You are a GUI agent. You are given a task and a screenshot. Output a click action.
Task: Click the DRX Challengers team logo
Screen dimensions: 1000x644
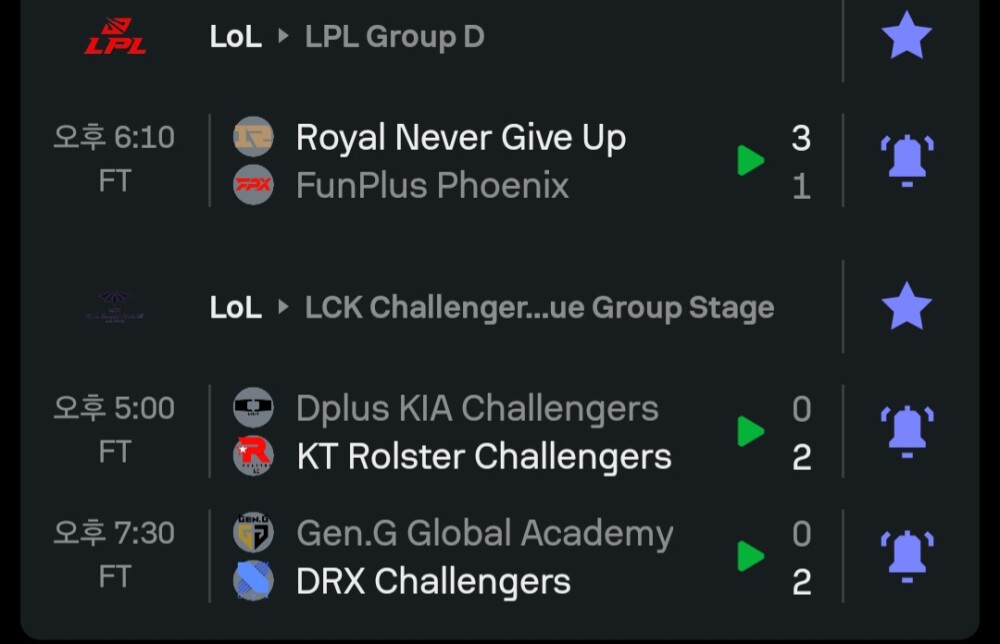pyautogui.click(x=253, y=581)
